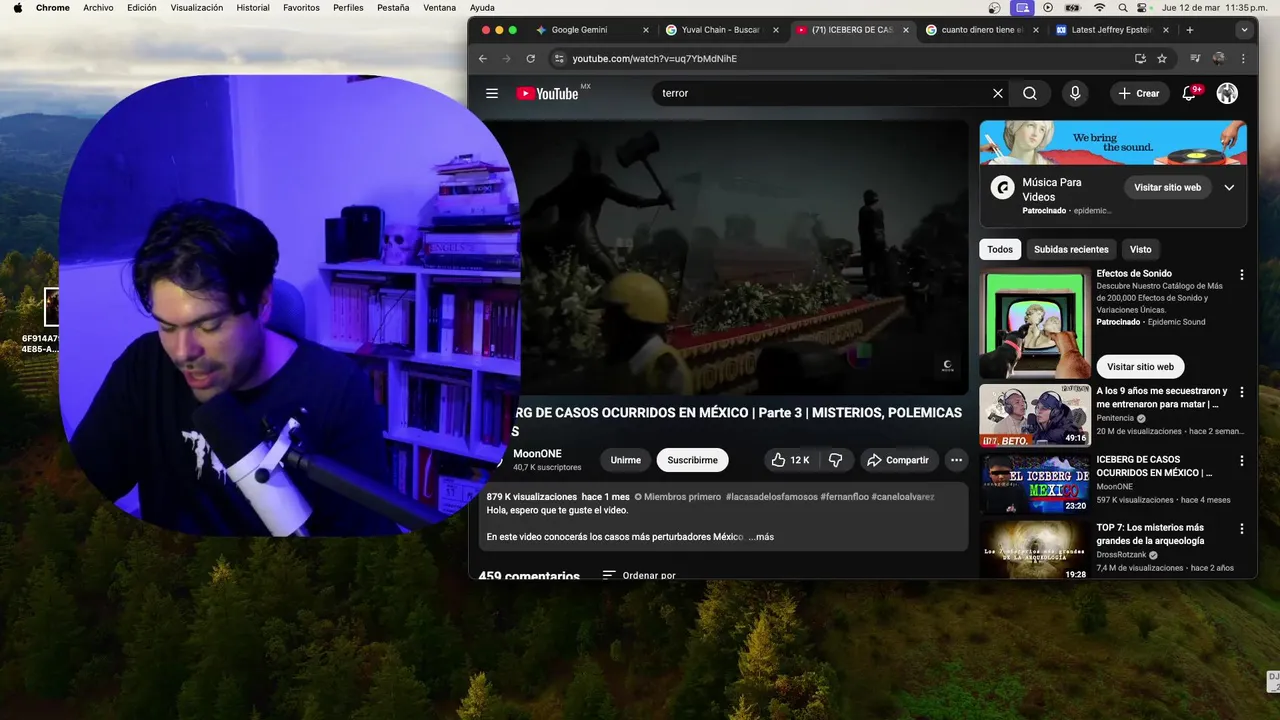Open Spotlight search in menu bar
Screen dimensions: 1280x720
pos(1122,7)
